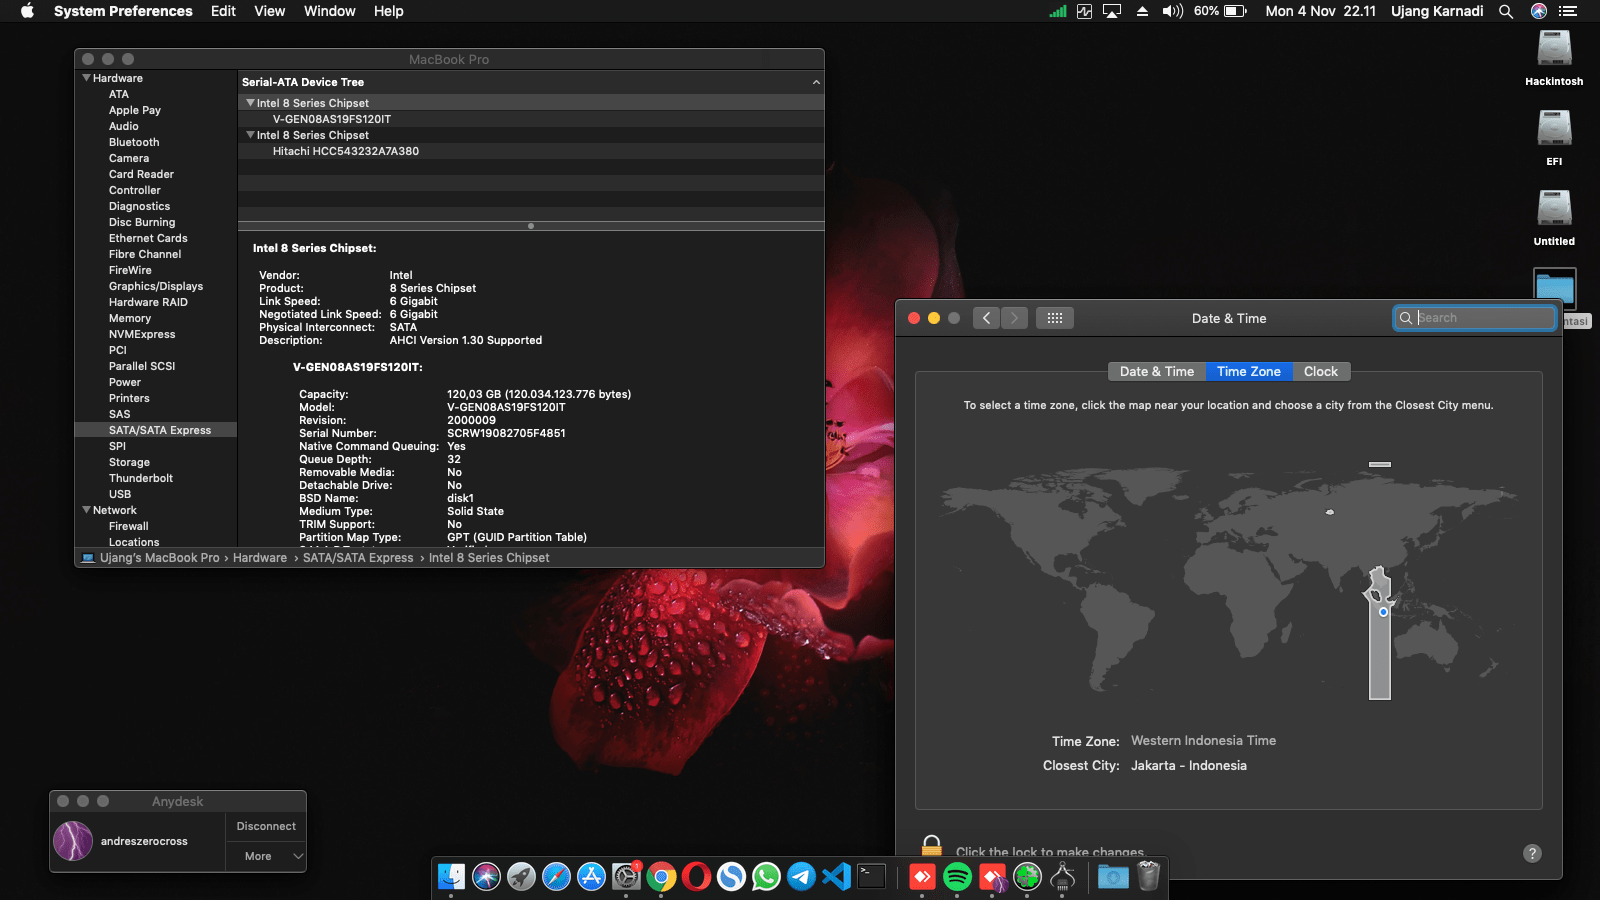Open WhatsApp from the Dock
The height and width of the screenshot is (900, 1600).
764,877
